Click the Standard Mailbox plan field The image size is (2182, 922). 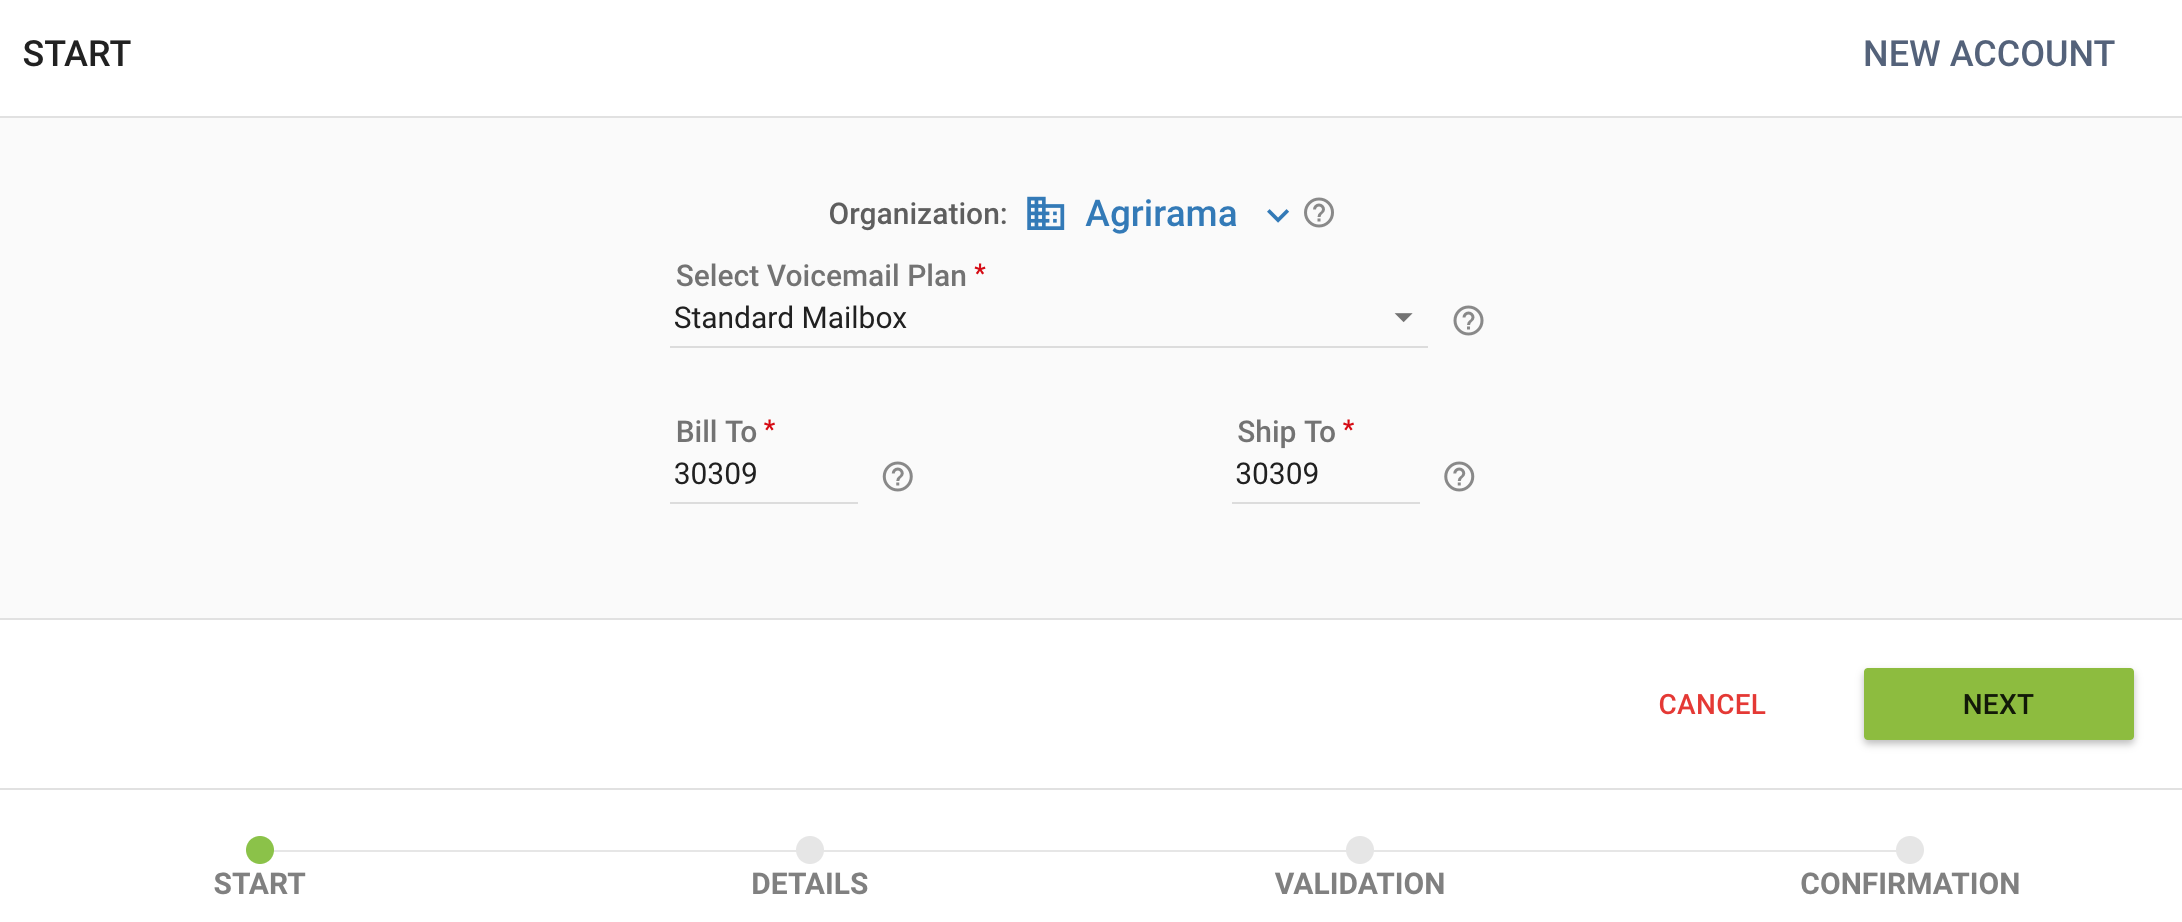pyautogui.click(x=1048, y=319)
